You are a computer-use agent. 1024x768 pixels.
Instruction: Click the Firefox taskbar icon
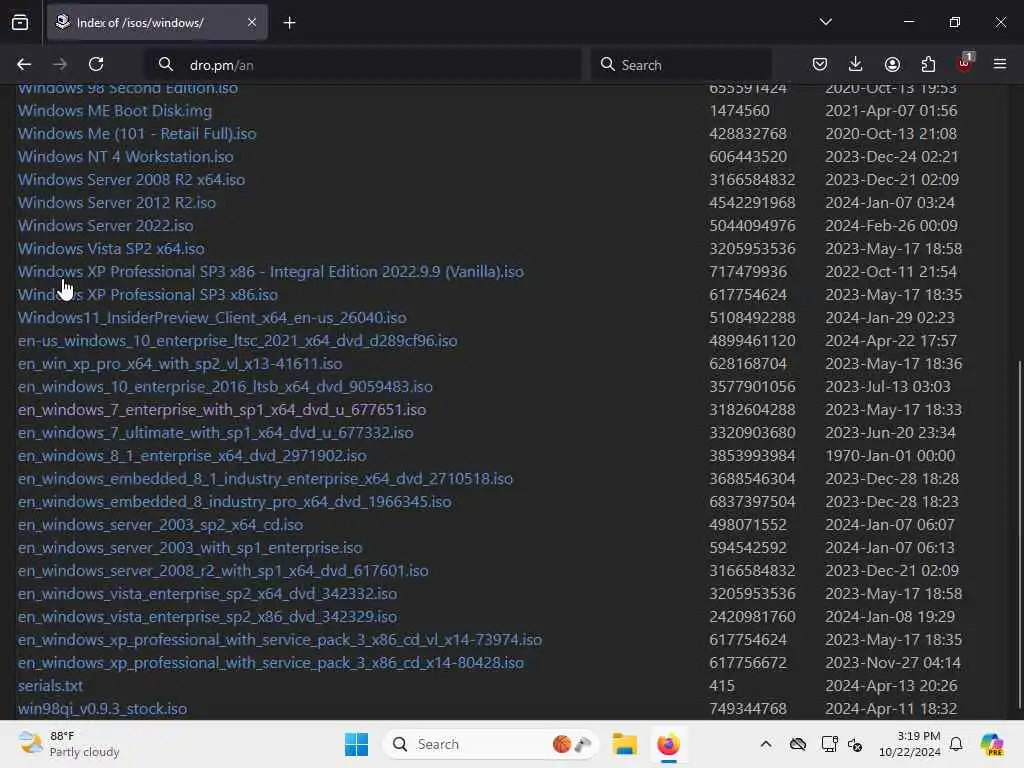pos(668,744)
